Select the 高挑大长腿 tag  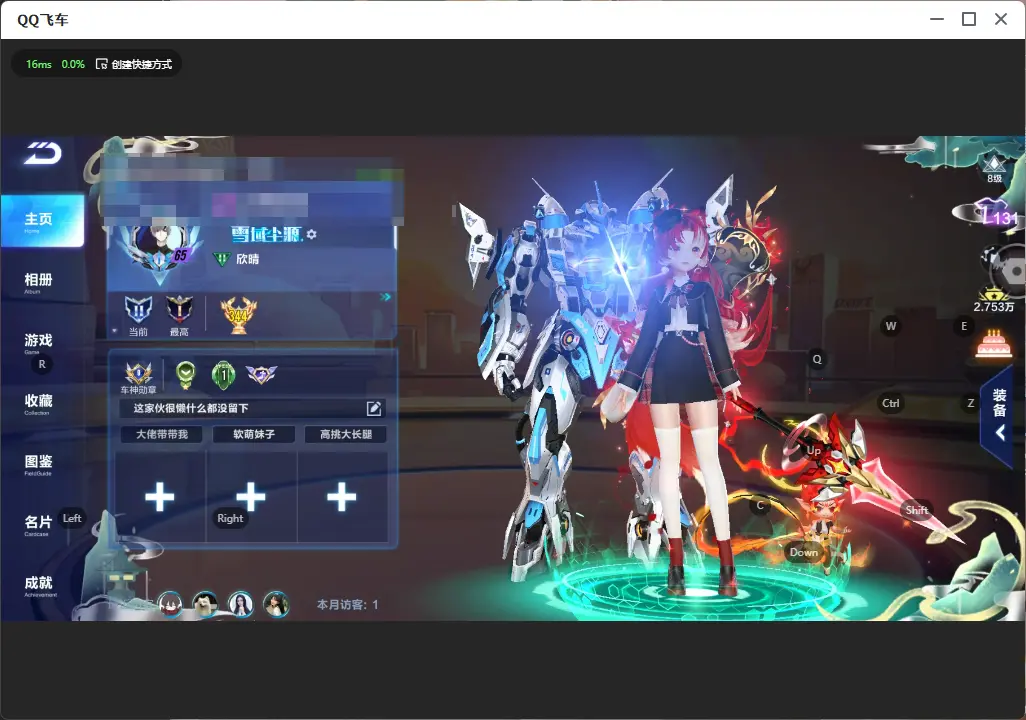coord(345,434)
